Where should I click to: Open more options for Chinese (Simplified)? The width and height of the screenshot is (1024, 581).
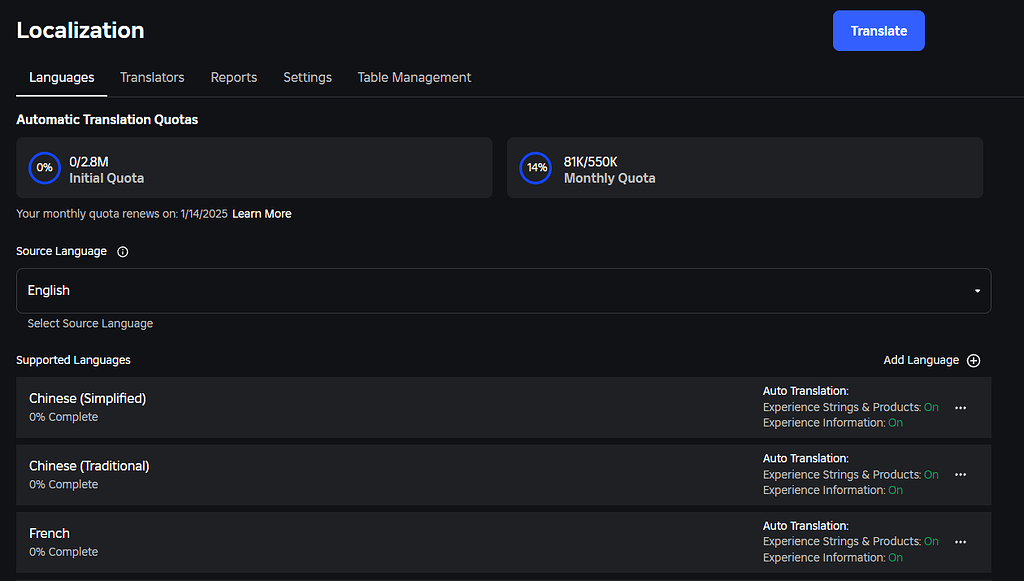(x=961, y=408)
